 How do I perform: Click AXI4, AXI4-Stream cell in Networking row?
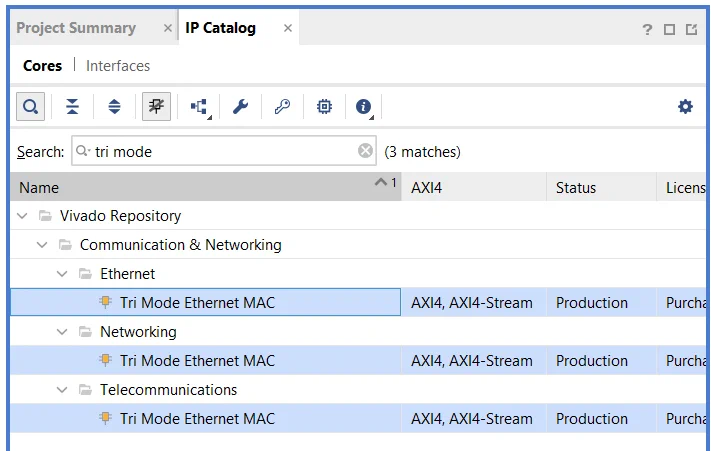point(472,361)
